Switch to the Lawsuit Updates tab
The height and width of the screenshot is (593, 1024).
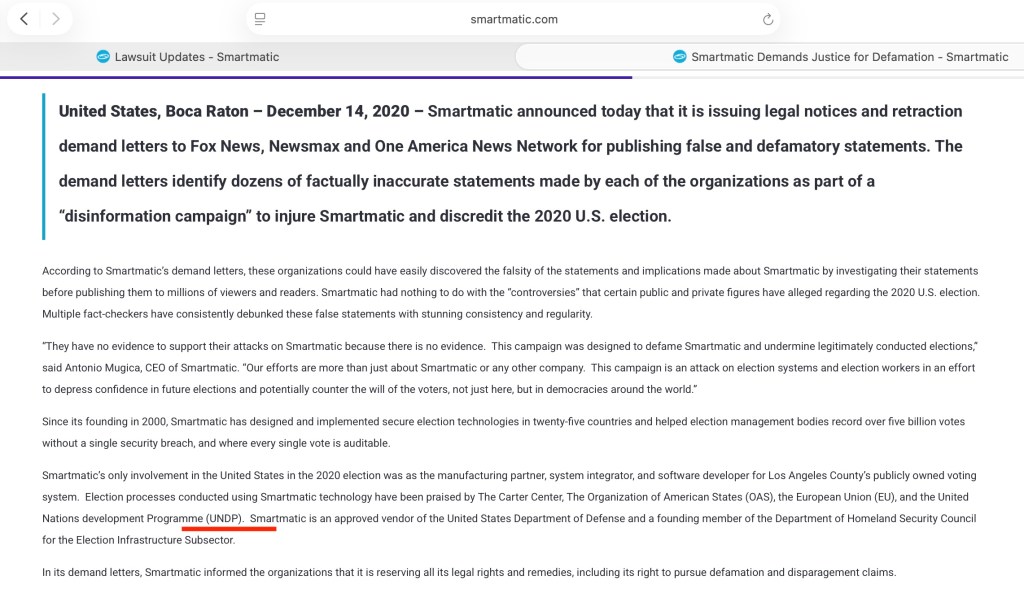coord(196,57)
